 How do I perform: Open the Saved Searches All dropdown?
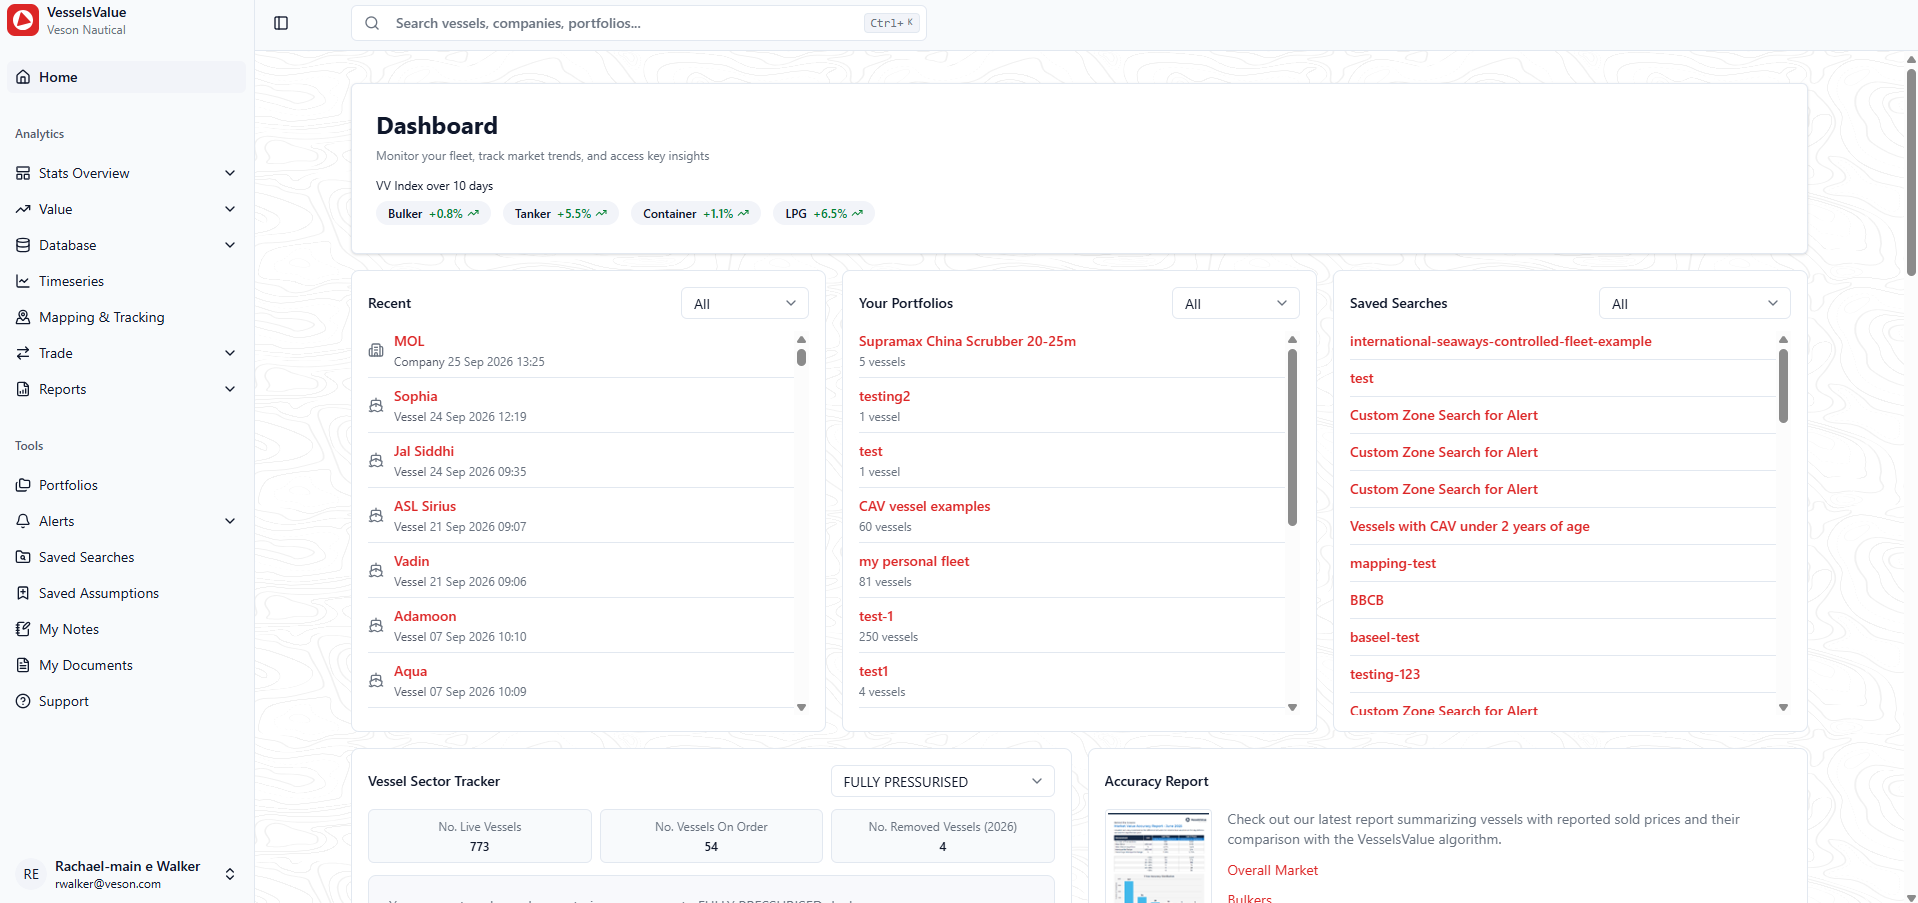pos(1695,304)
